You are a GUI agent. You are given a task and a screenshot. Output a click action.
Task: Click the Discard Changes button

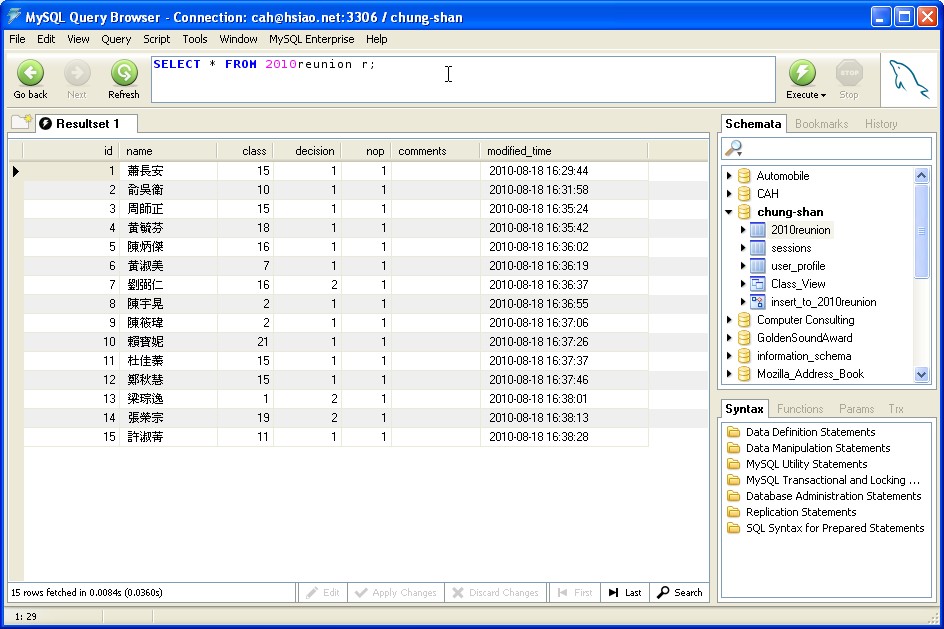pos(495,592)
